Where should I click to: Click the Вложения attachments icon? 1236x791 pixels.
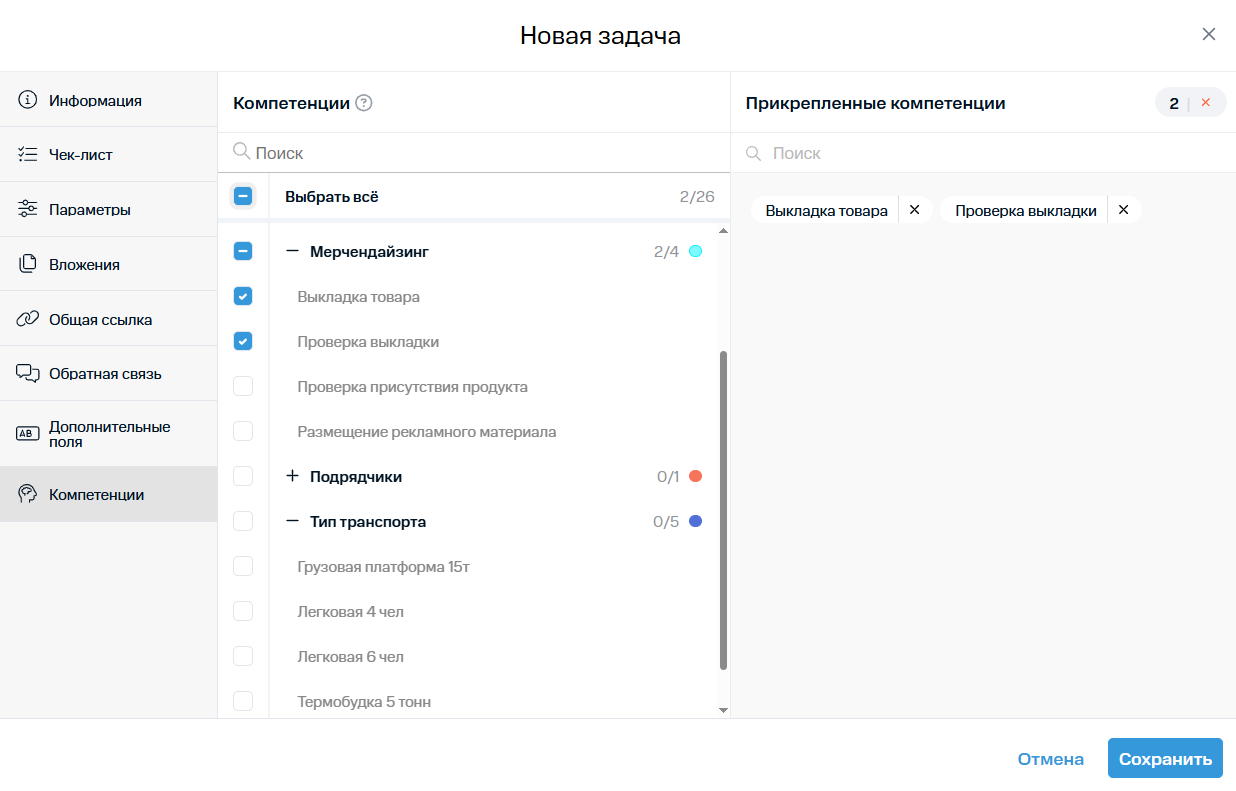(28, 265)
